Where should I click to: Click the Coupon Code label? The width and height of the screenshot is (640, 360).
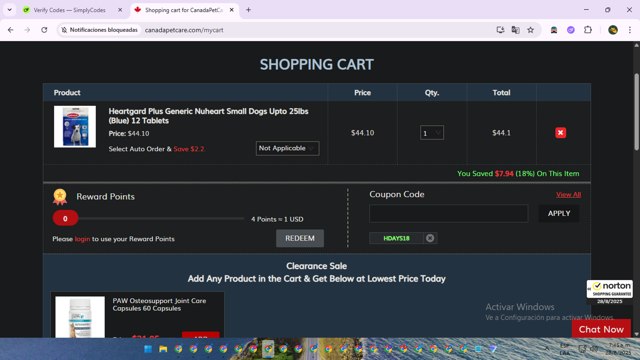click(397, 194)
